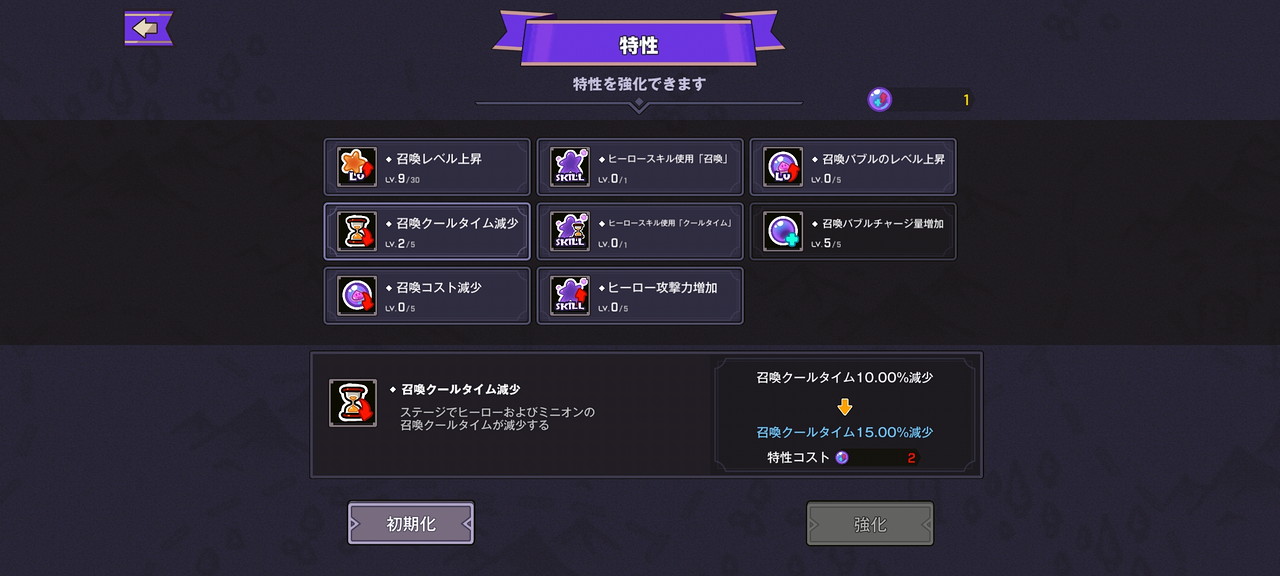1280x576 pixels.
Task: Select the ヒーロースキル使用「クールタイム」 skill icon
Action: [x=570, y=231]
